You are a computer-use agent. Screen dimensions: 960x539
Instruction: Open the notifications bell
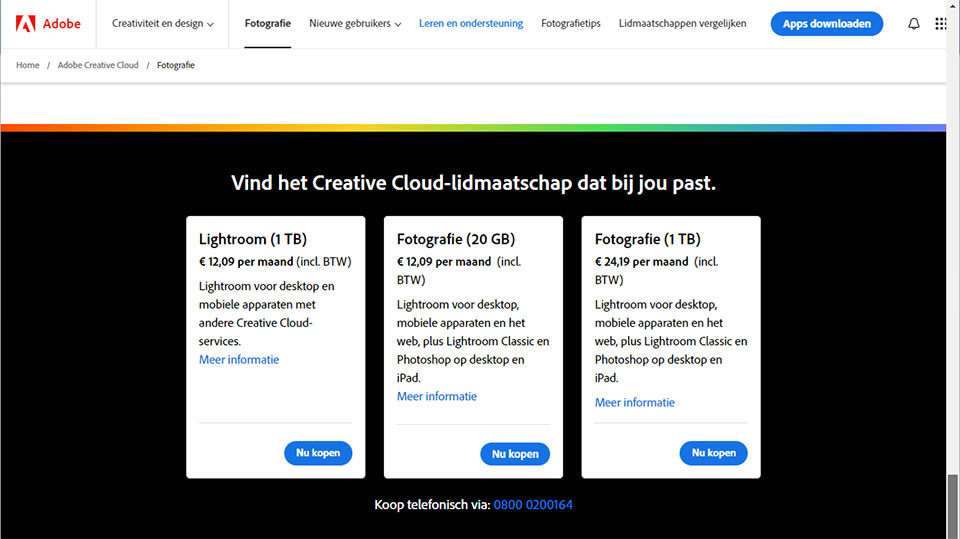point(913,24)
